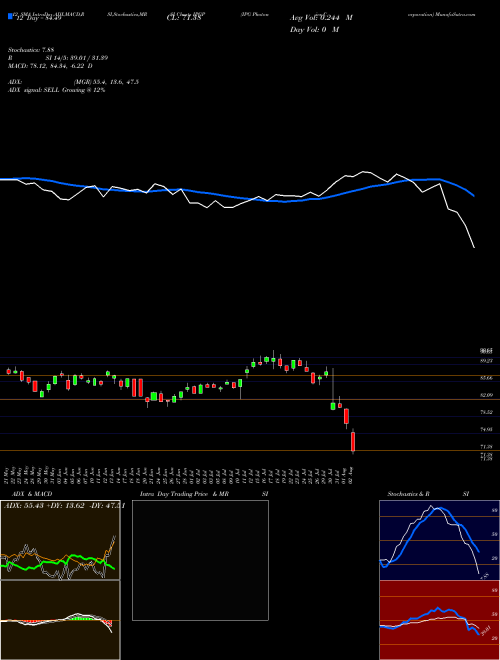
Task: Click the '(MGR) 55.4, 13.6, 47.5' ADX values
Action: coord(106,82)
